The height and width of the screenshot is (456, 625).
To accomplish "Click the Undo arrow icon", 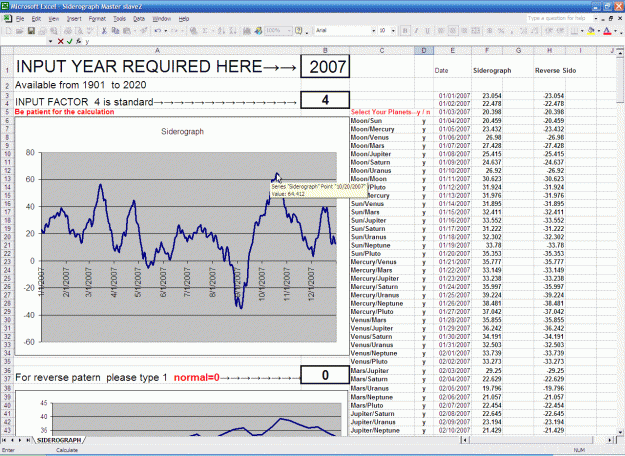I will 158,31.
